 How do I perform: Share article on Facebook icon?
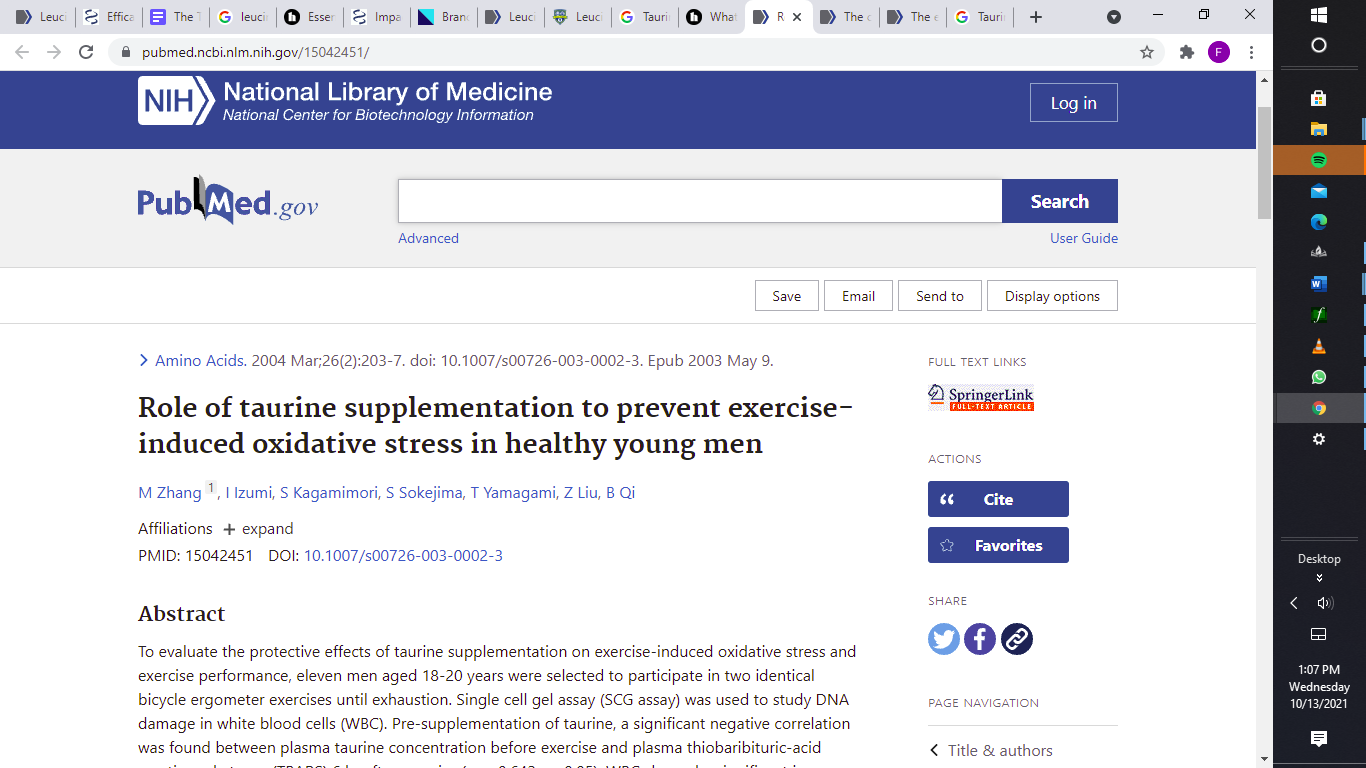click(980, 639)
